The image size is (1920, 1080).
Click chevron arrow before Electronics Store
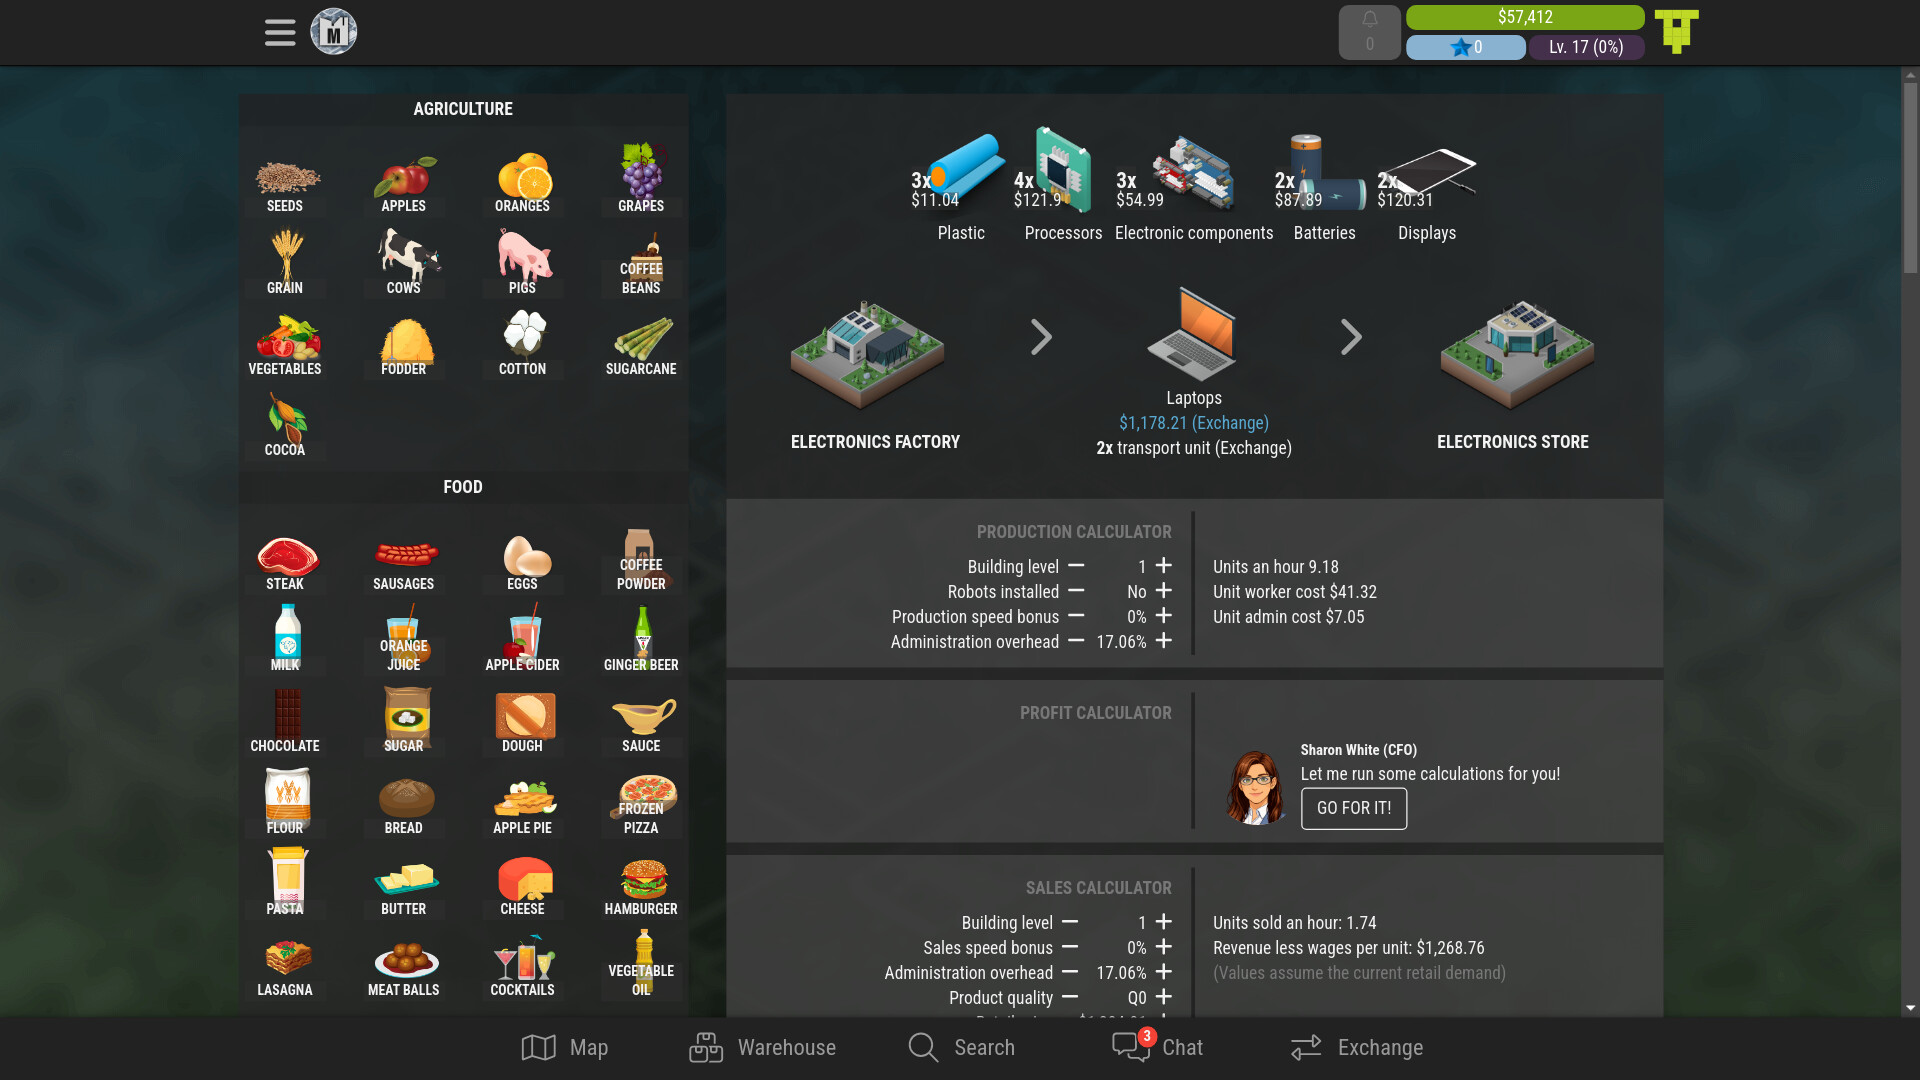coord(1351,337)
